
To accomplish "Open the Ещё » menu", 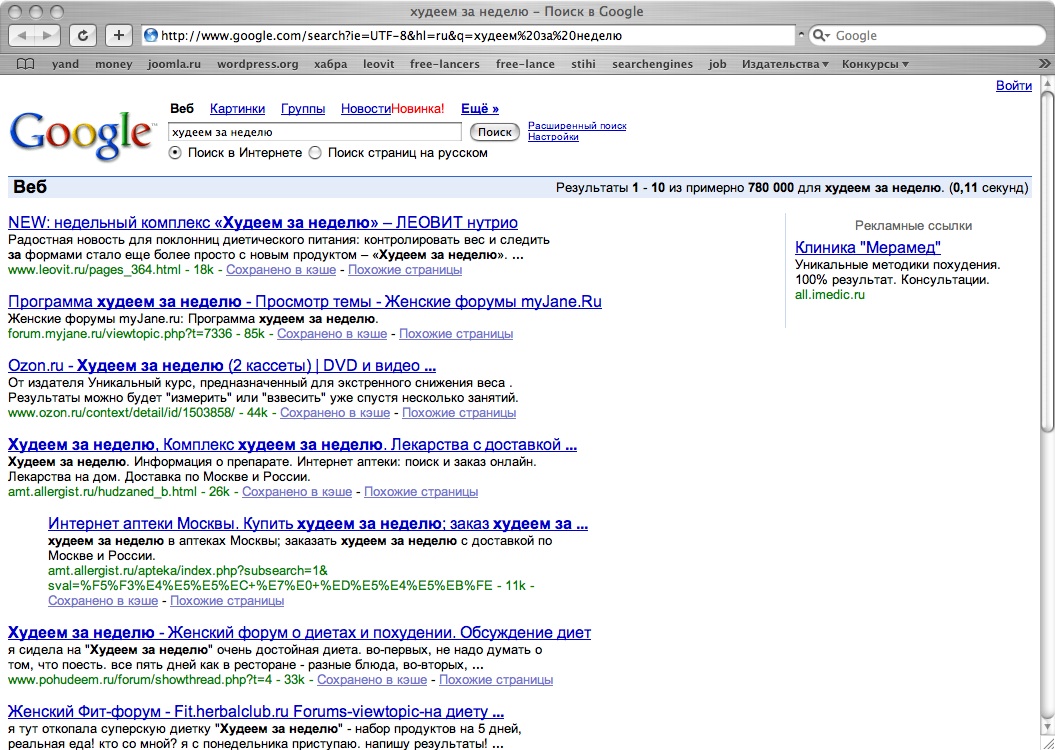I will [x=480, y=108].
